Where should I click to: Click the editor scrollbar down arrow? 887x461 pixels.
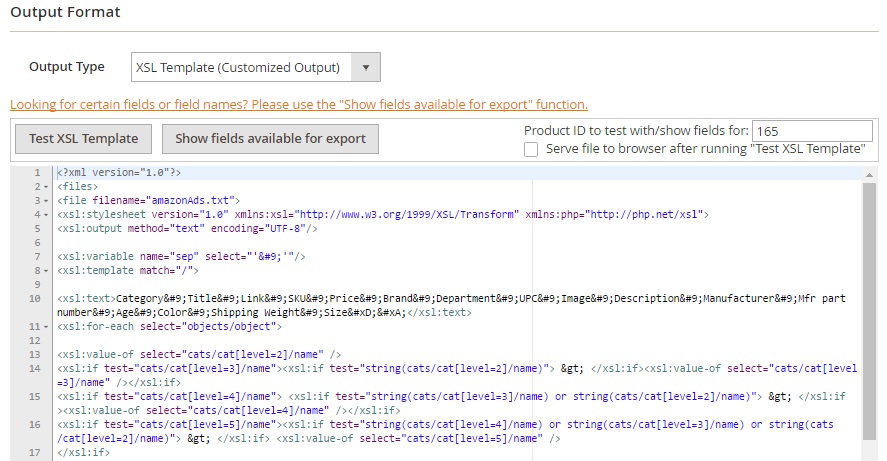(869, 453)
